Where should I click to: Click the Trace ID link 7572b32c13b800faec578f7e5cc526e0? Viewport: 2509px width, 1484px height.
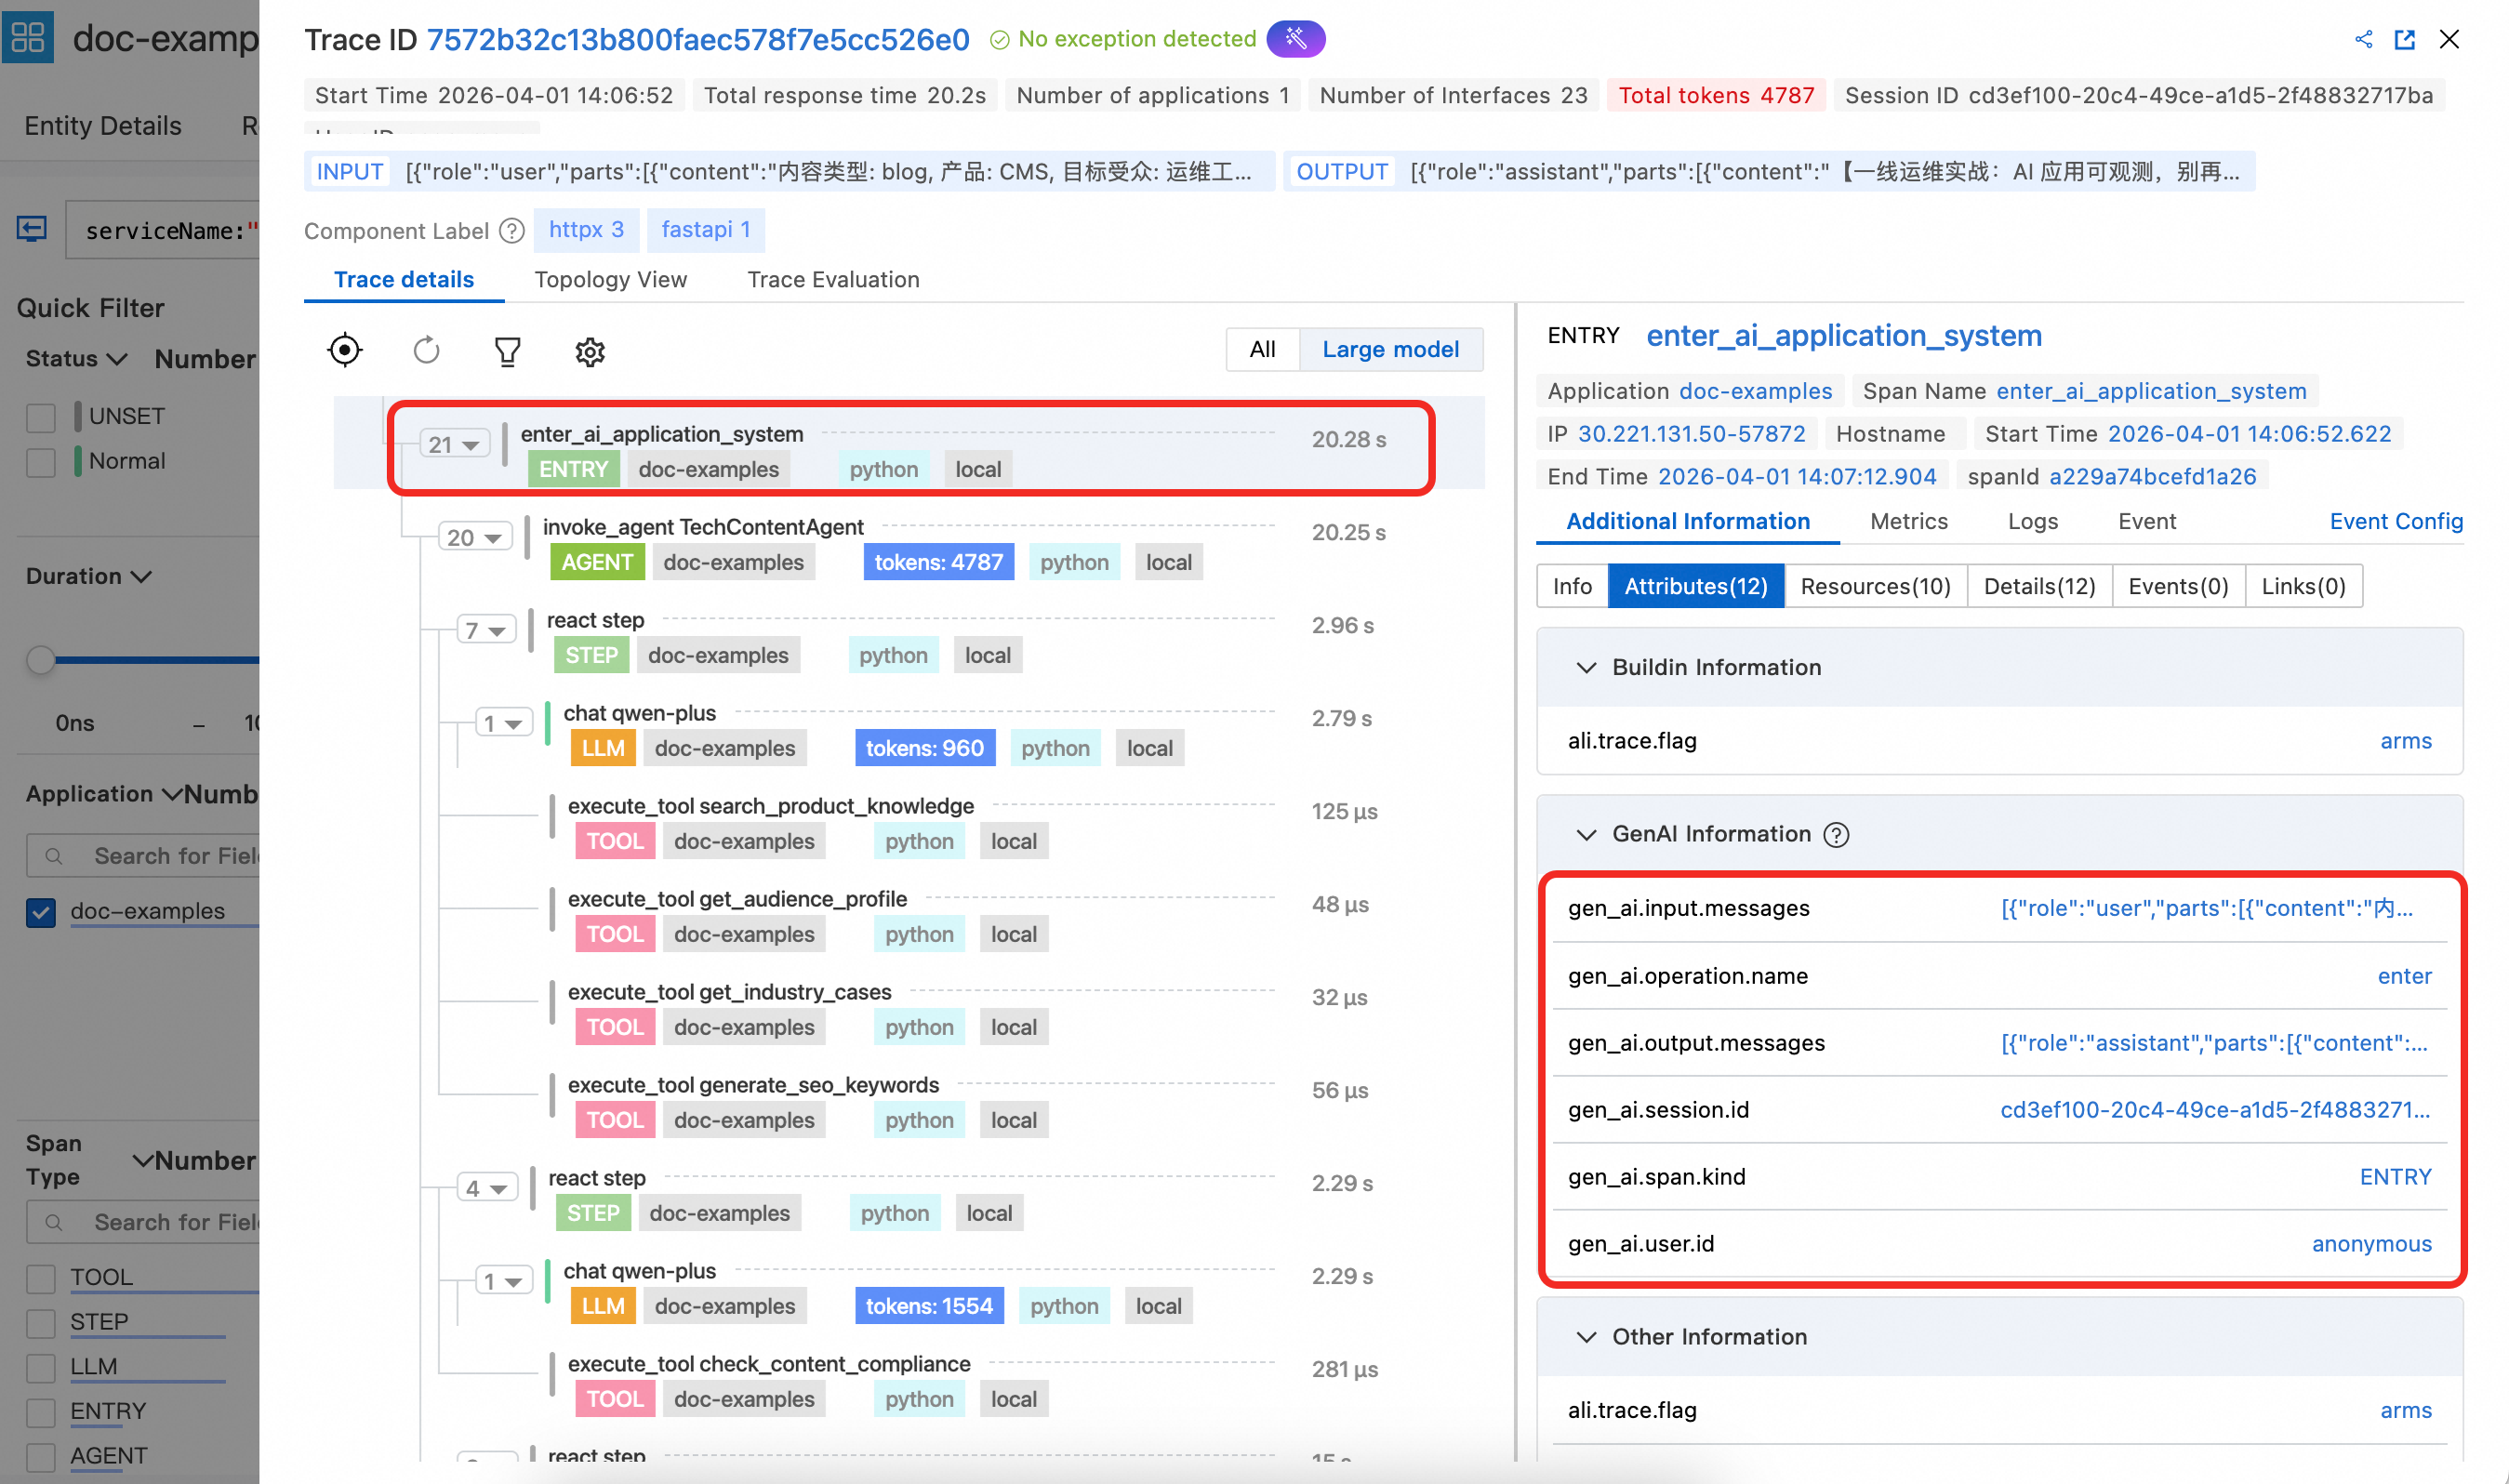click(698, 39)
